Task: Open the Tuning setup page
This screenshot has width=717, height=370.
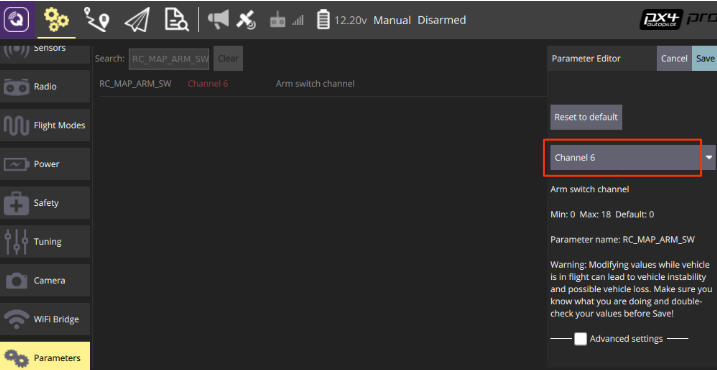Action: [45, 241]
